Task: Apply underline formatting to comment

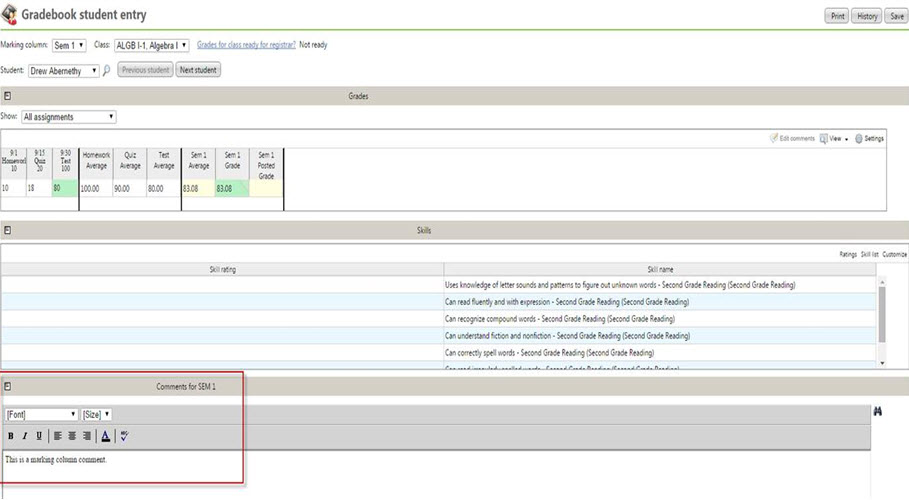Action: [39, 436]
